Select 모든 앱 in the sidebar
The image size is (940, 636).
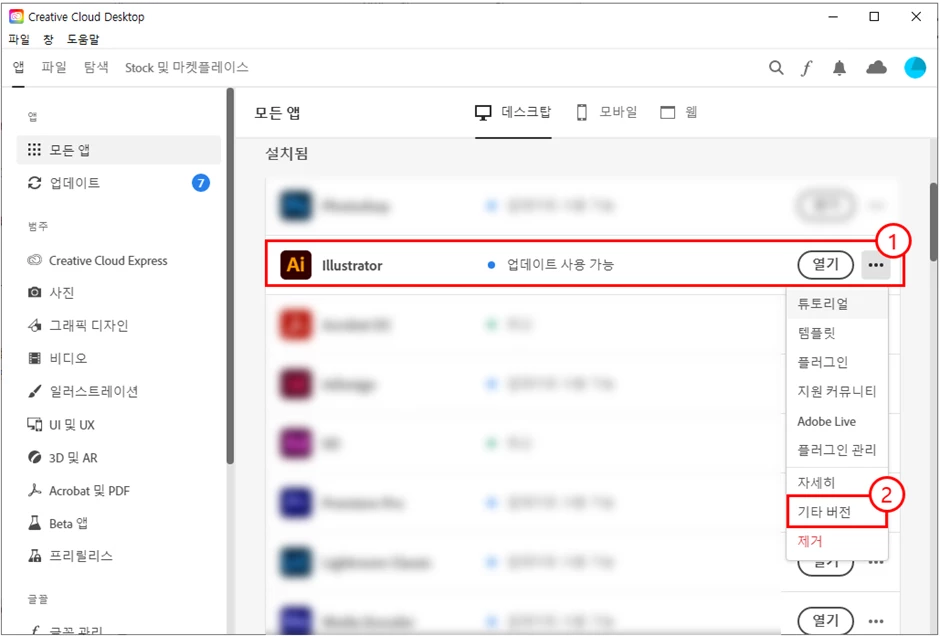point(119,150)
